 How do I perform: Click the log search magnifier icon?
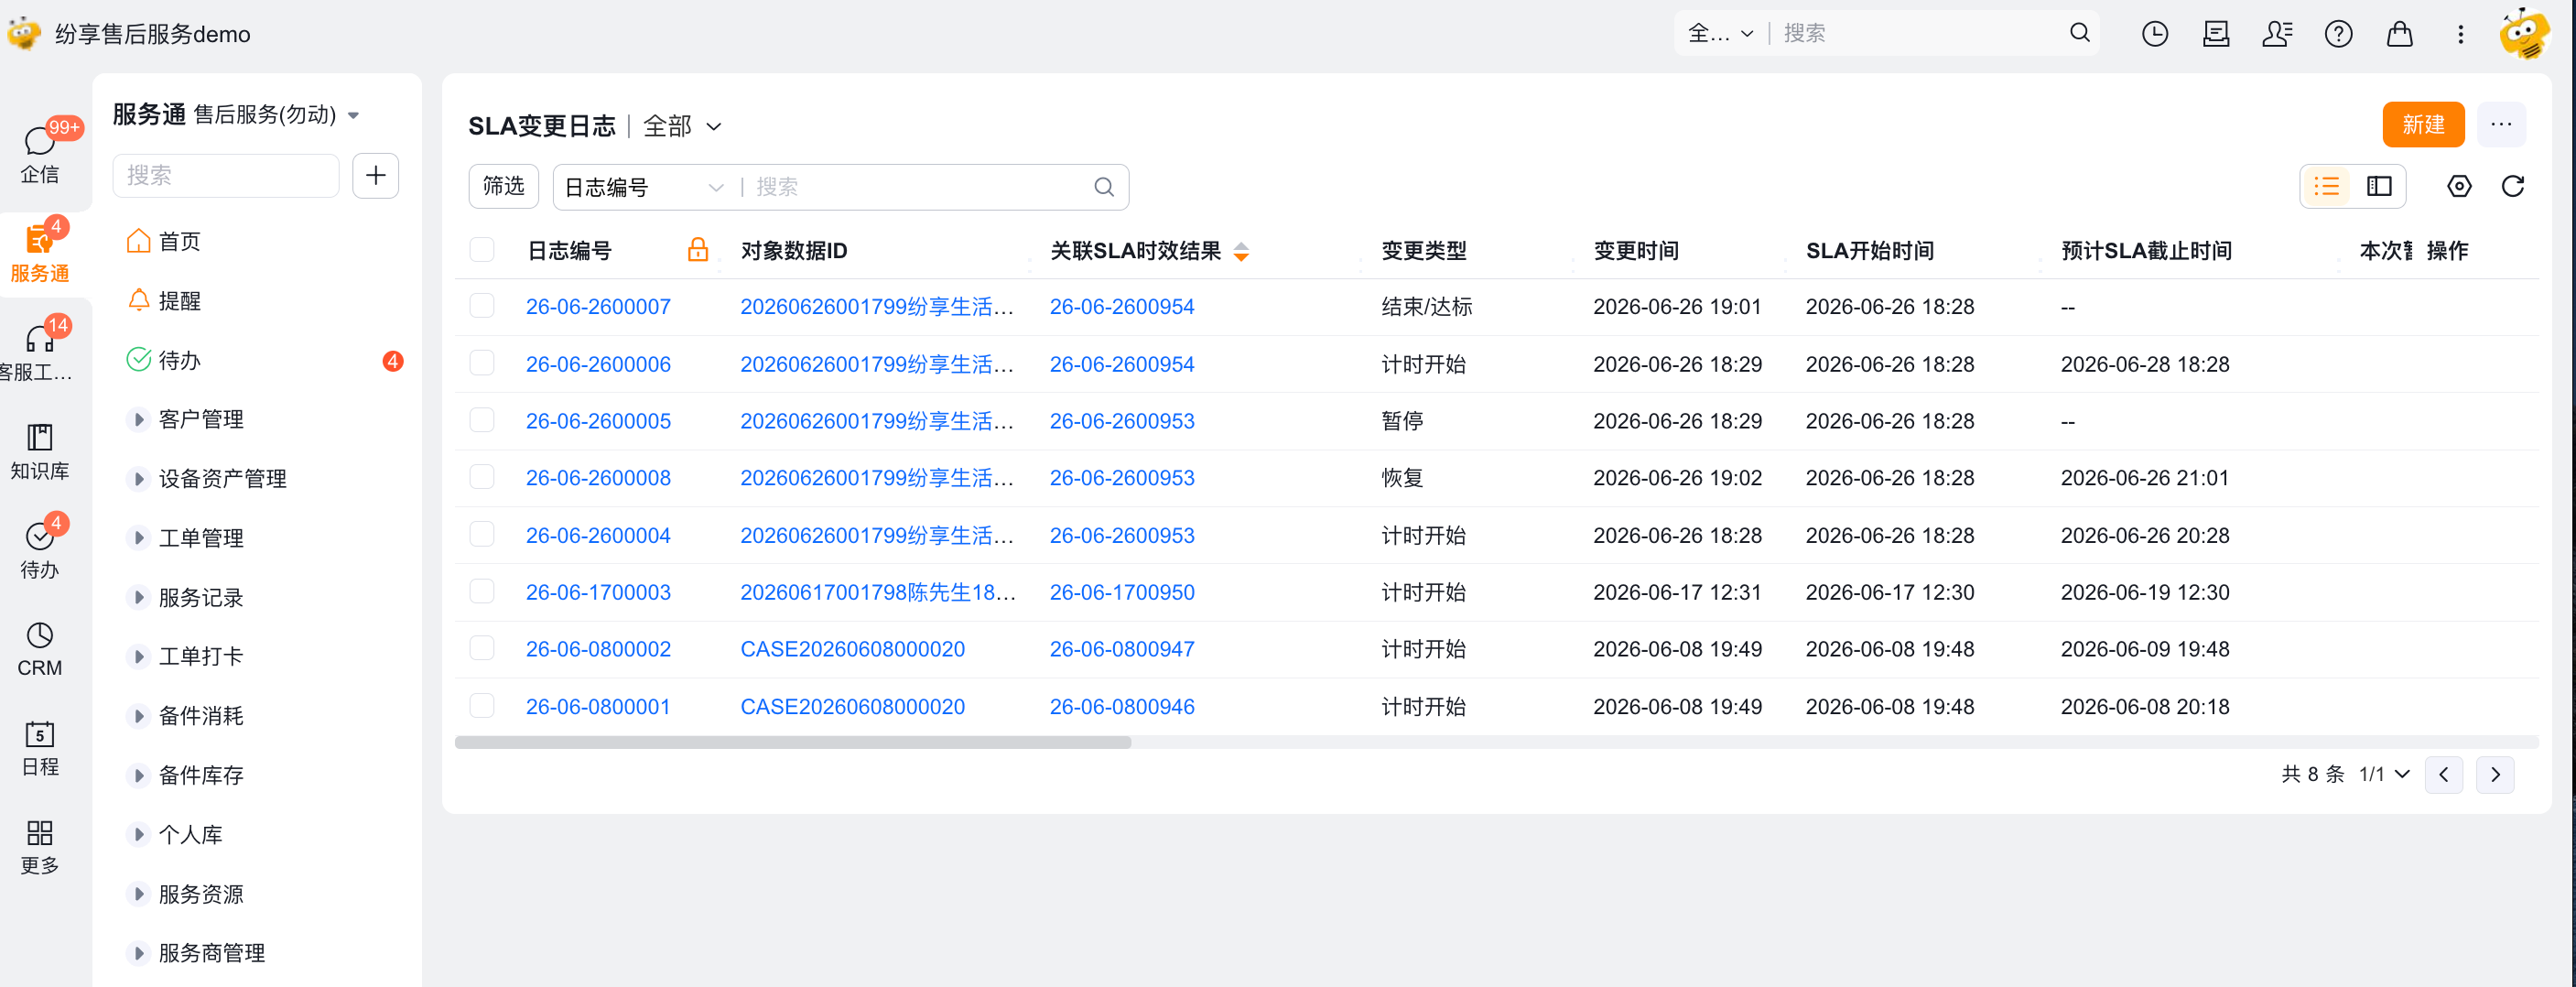[x=1104, y=187]
